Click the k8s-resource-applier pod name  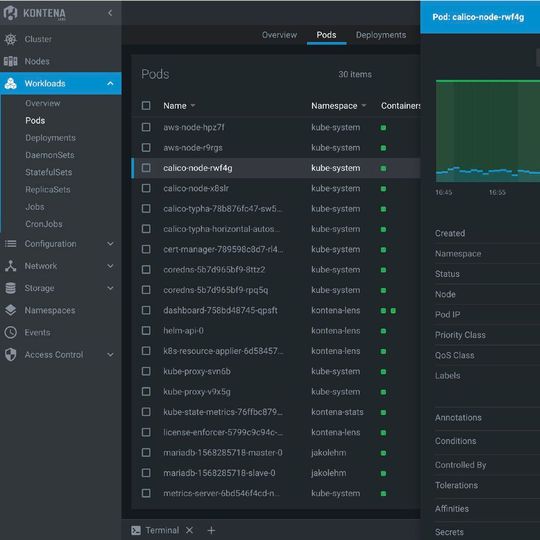(x=223, y=351)
